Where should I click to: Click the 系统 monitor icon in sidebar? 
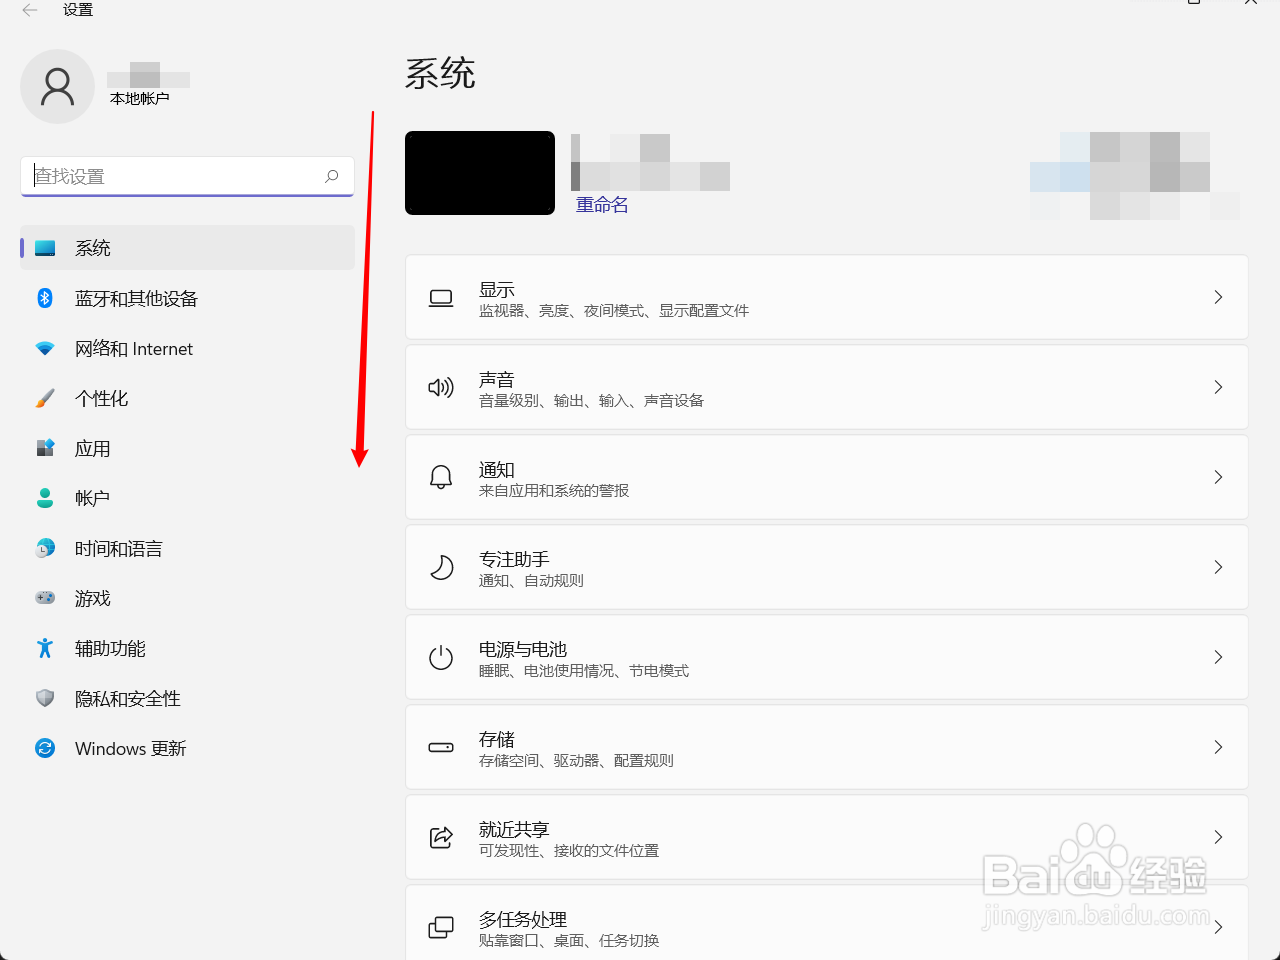[x=45, y=248]
